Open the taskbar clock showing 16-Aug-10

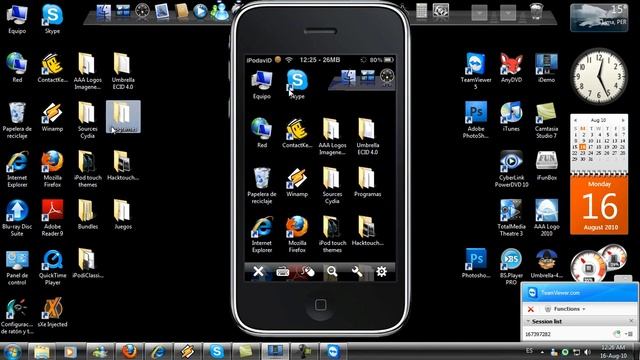click(x=613, y=351)
